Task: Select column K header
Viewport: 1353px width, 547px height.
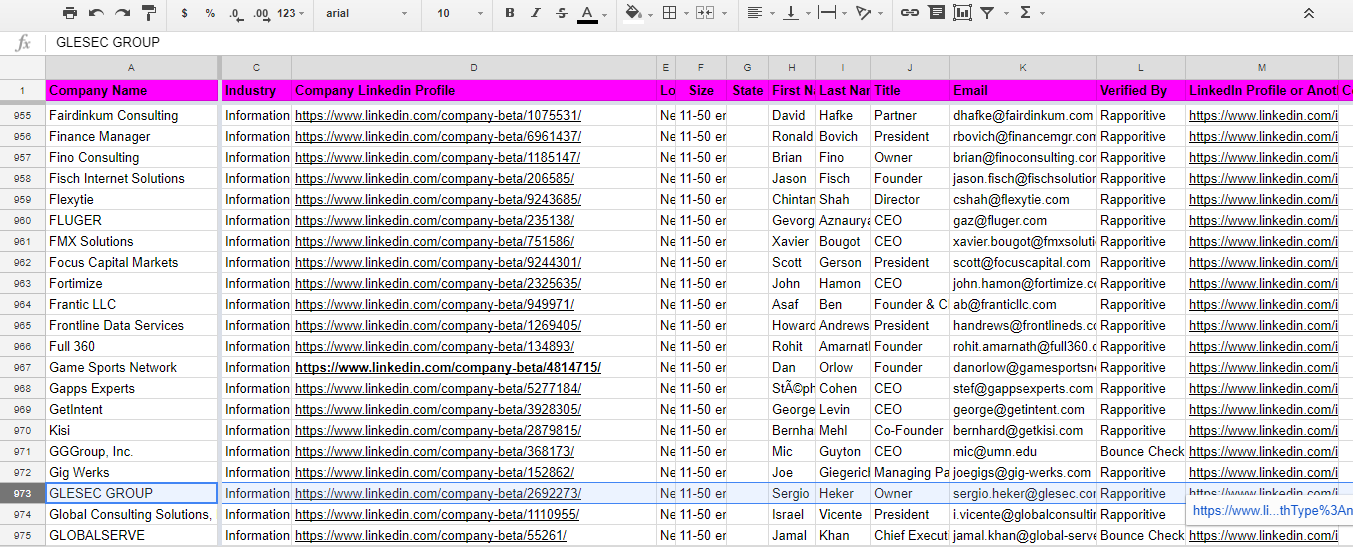Action: pyautogui.click(x=1023, y=67)
